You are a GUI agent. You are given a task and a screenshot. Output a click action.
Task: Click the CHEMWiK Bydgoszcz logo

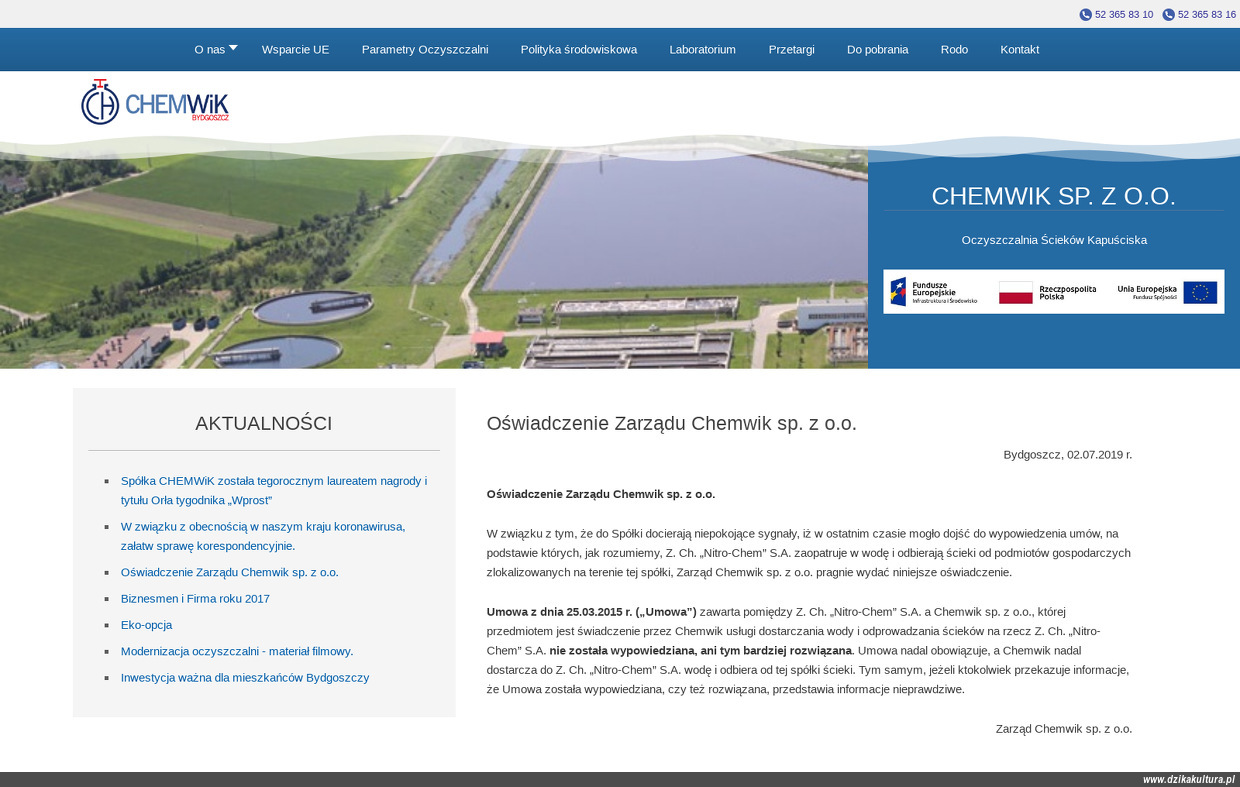coord(155,102)
